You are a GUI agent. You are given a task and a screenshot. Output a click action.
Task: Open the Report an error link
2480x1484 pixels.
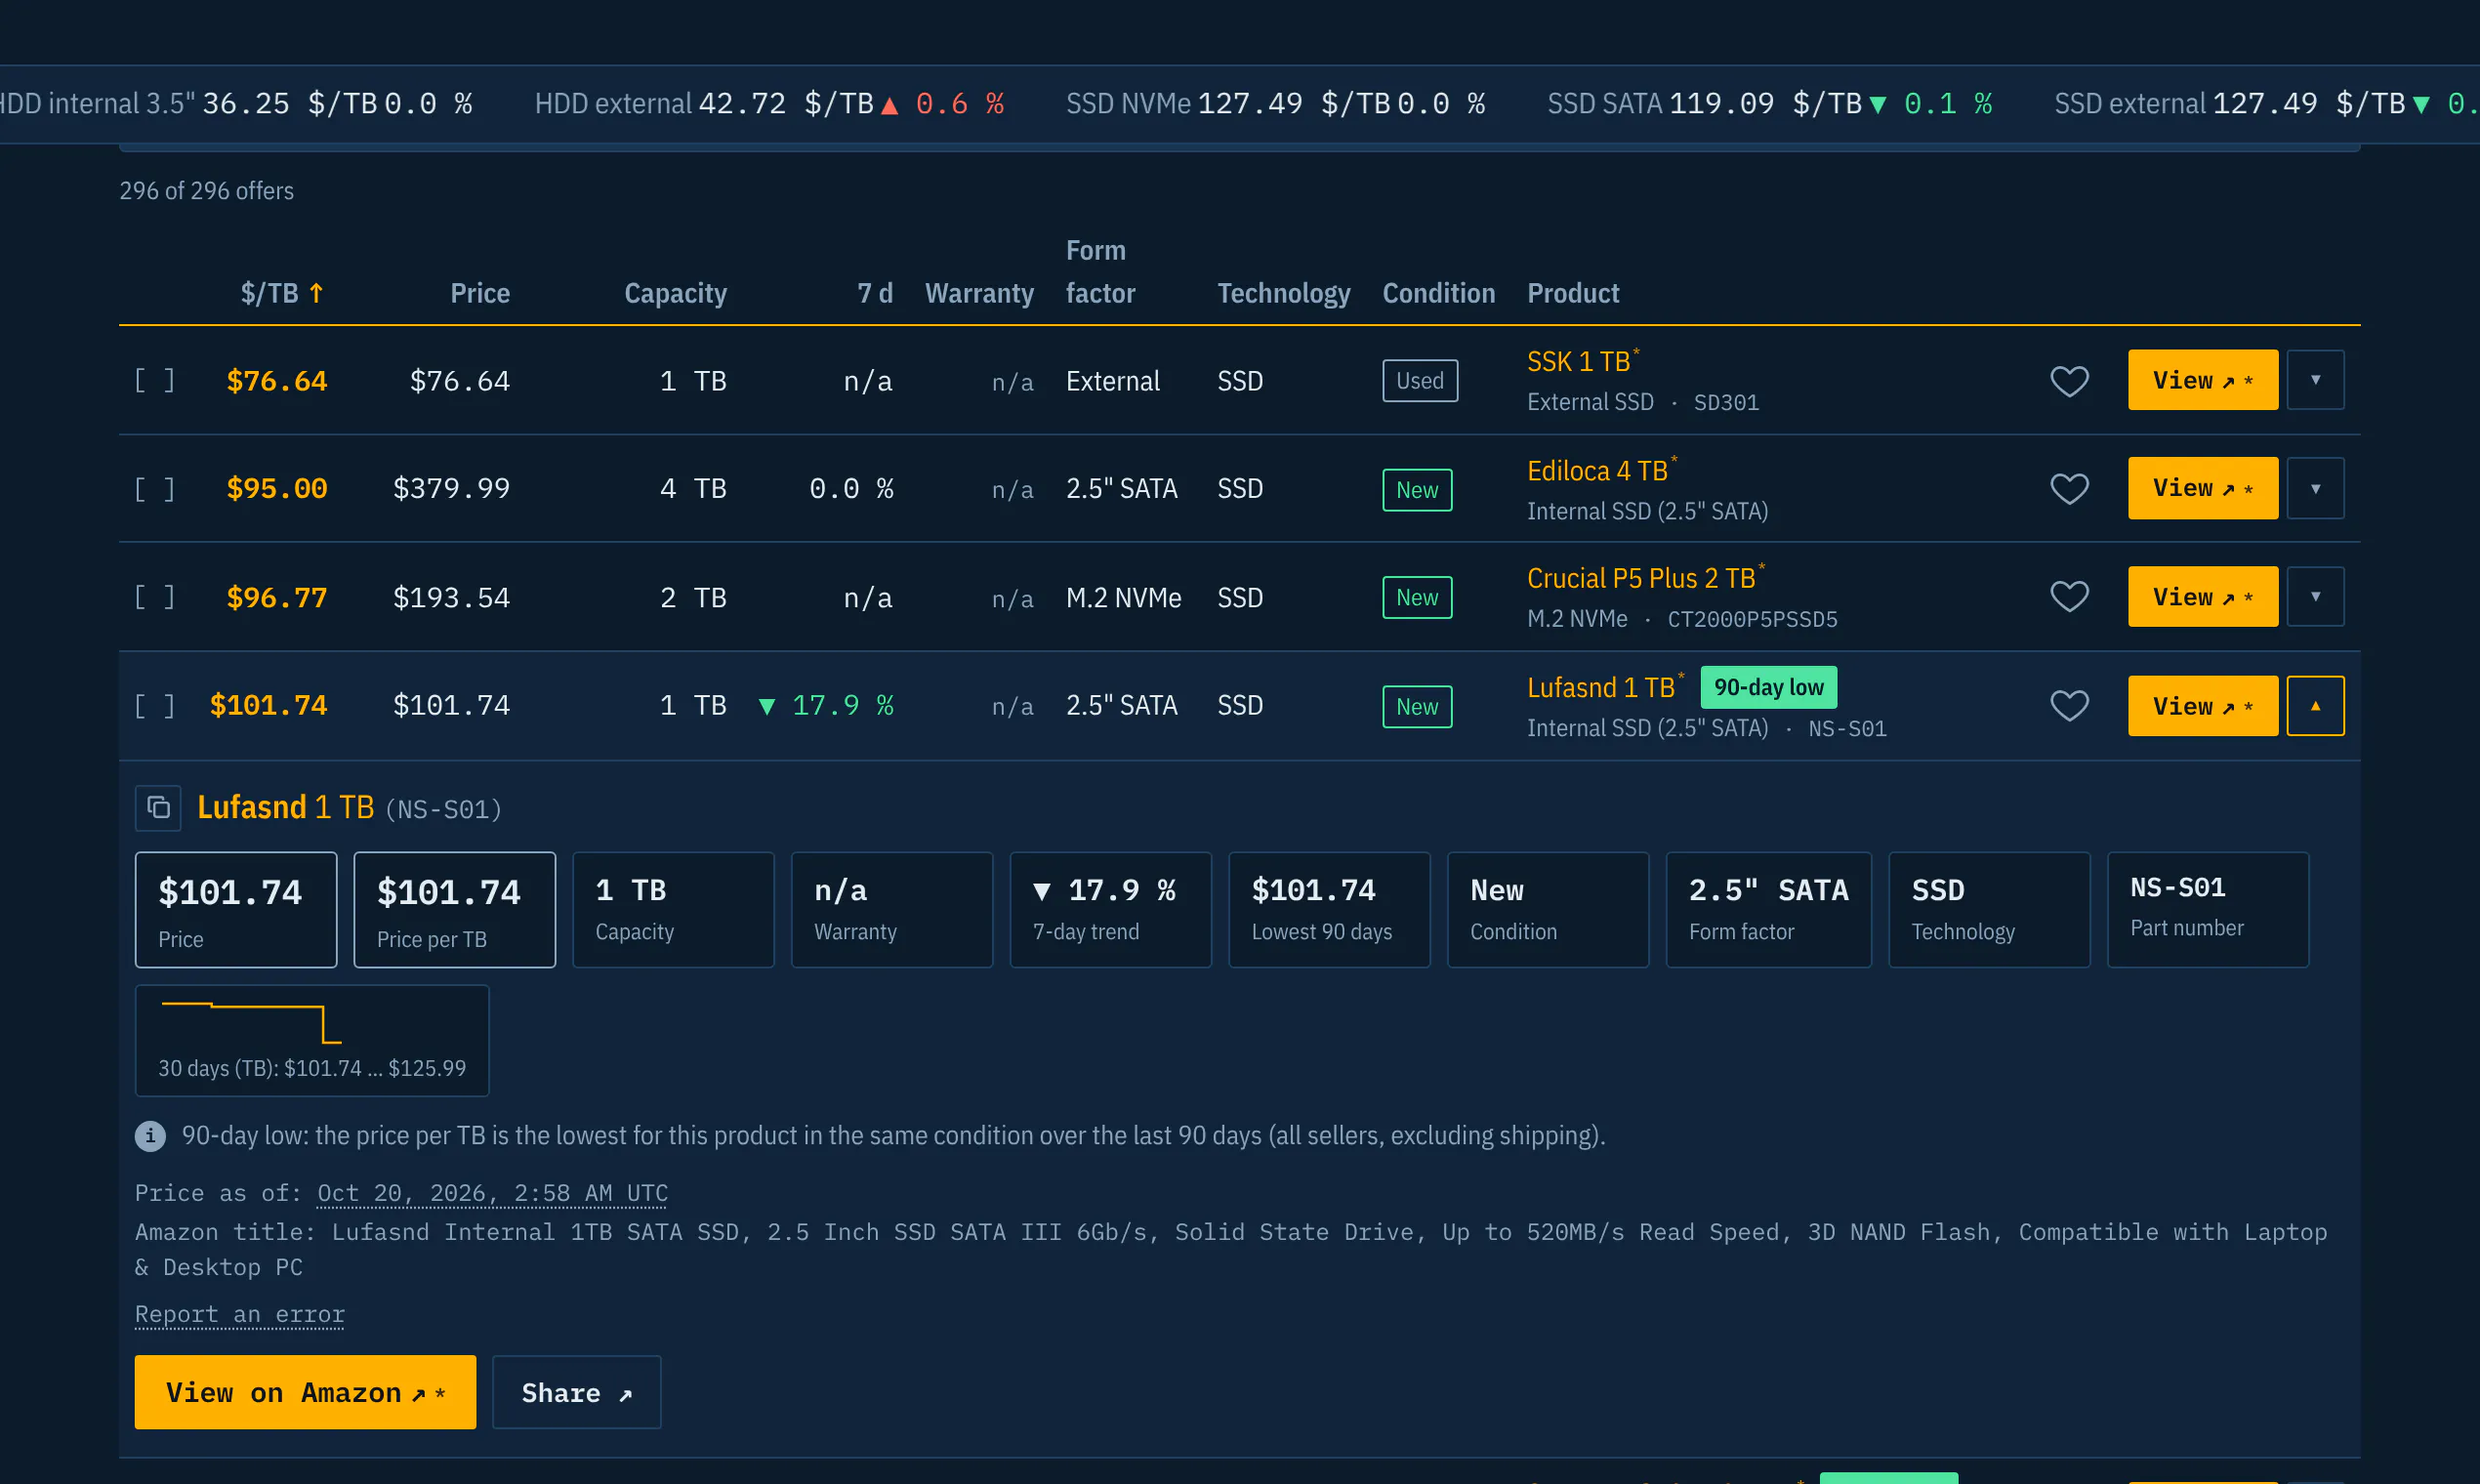(x=240, y=1314)
